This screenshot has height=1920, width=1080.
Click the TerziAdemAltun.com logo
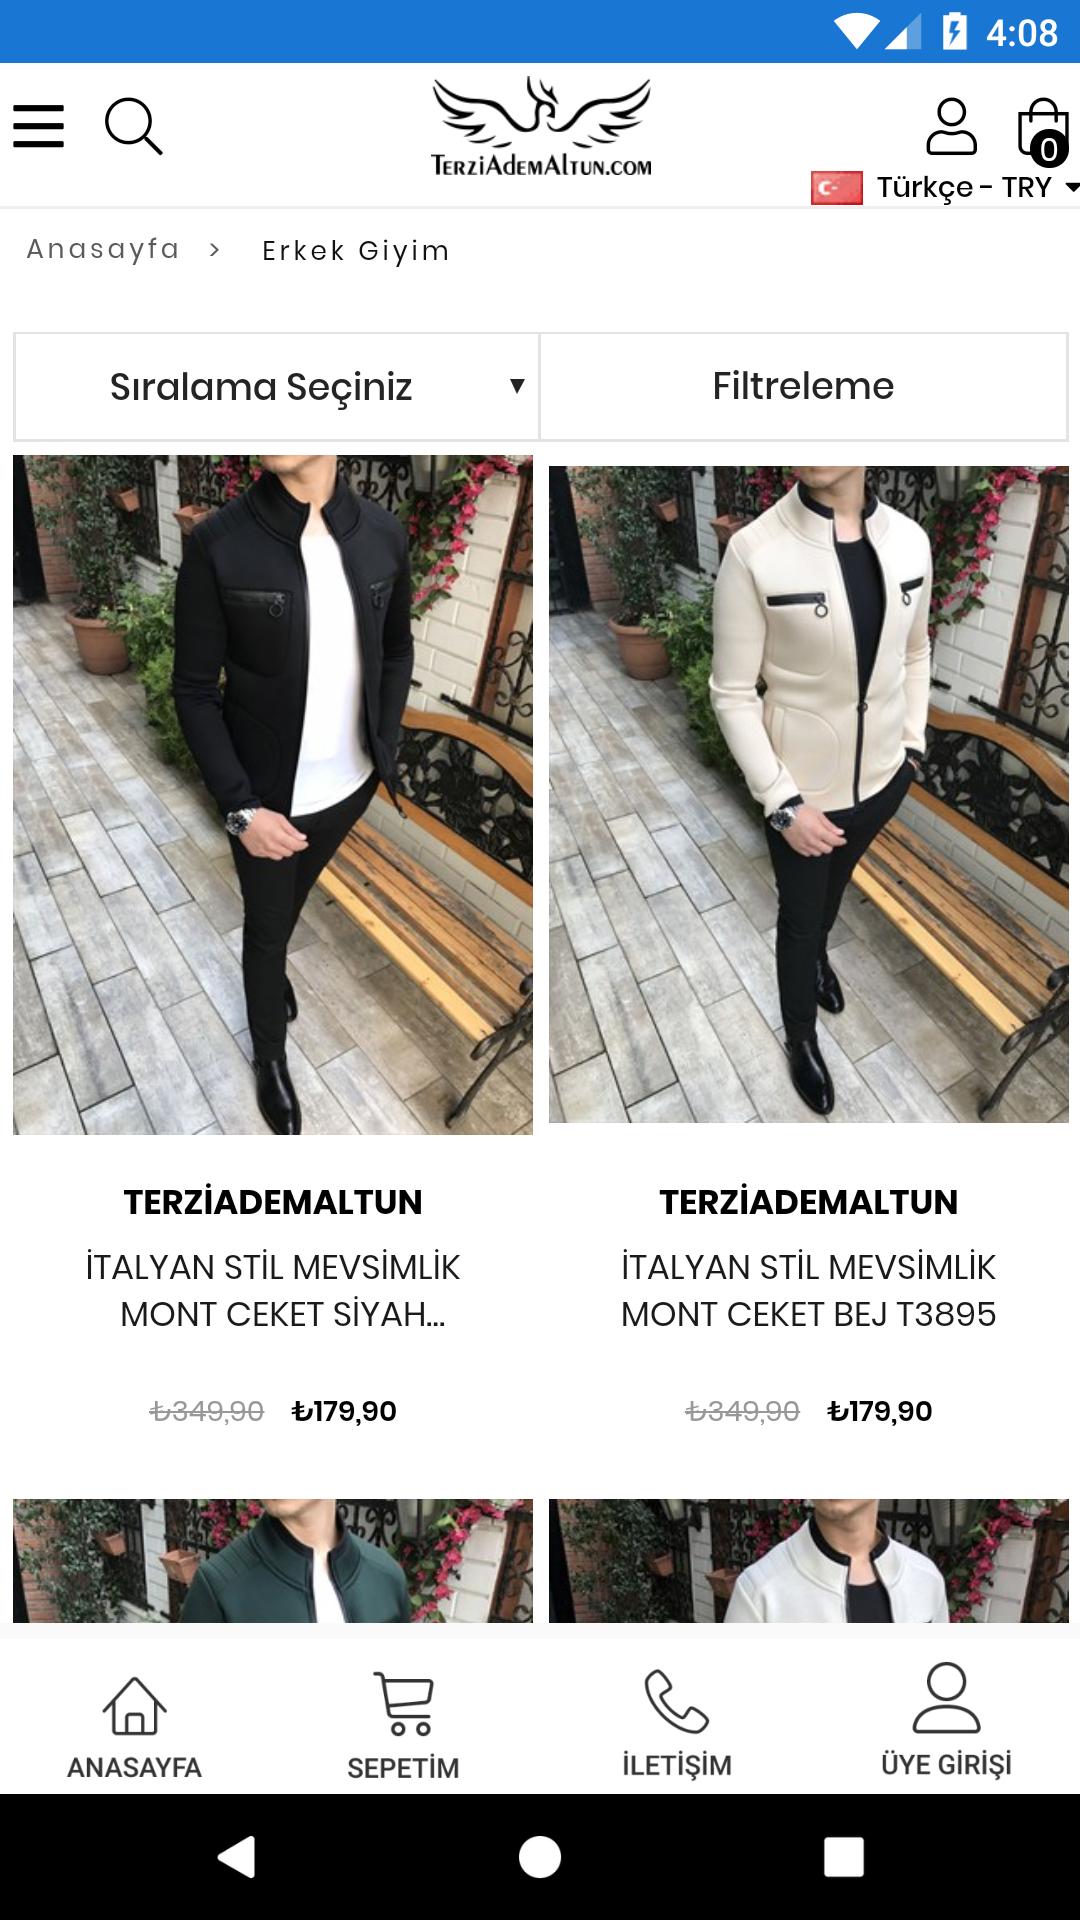(x=541, y=127)
